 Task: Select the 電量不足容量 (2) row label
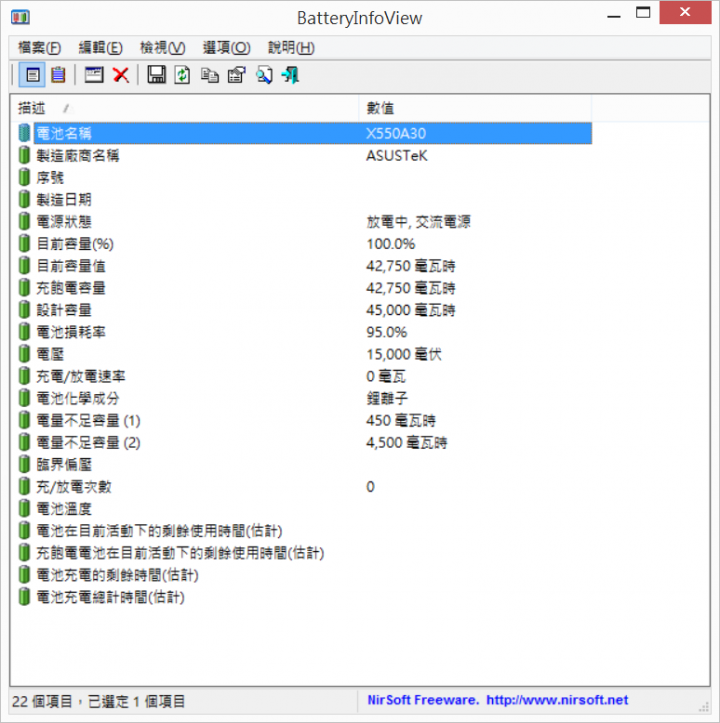(88, 443)
